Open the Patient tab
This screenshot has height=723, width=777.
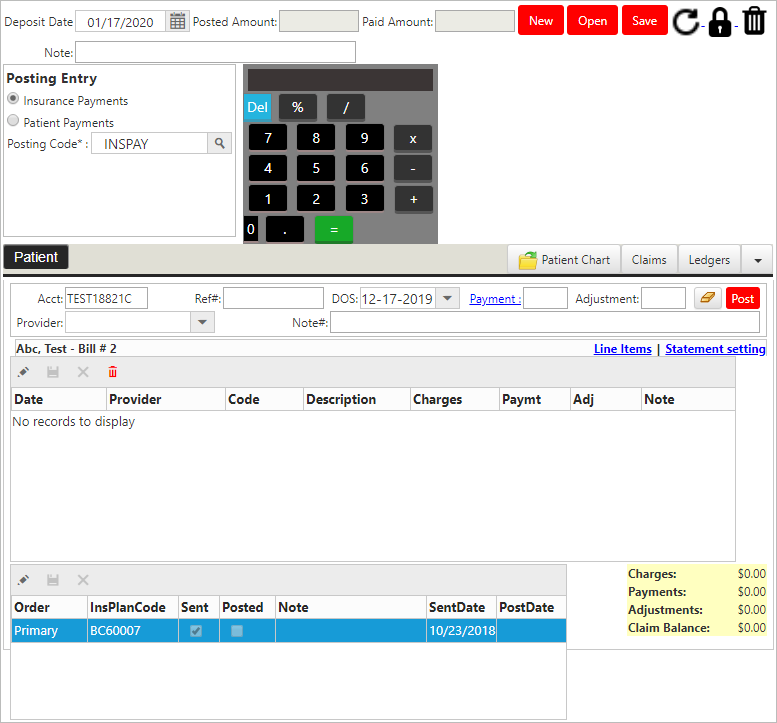36,257
